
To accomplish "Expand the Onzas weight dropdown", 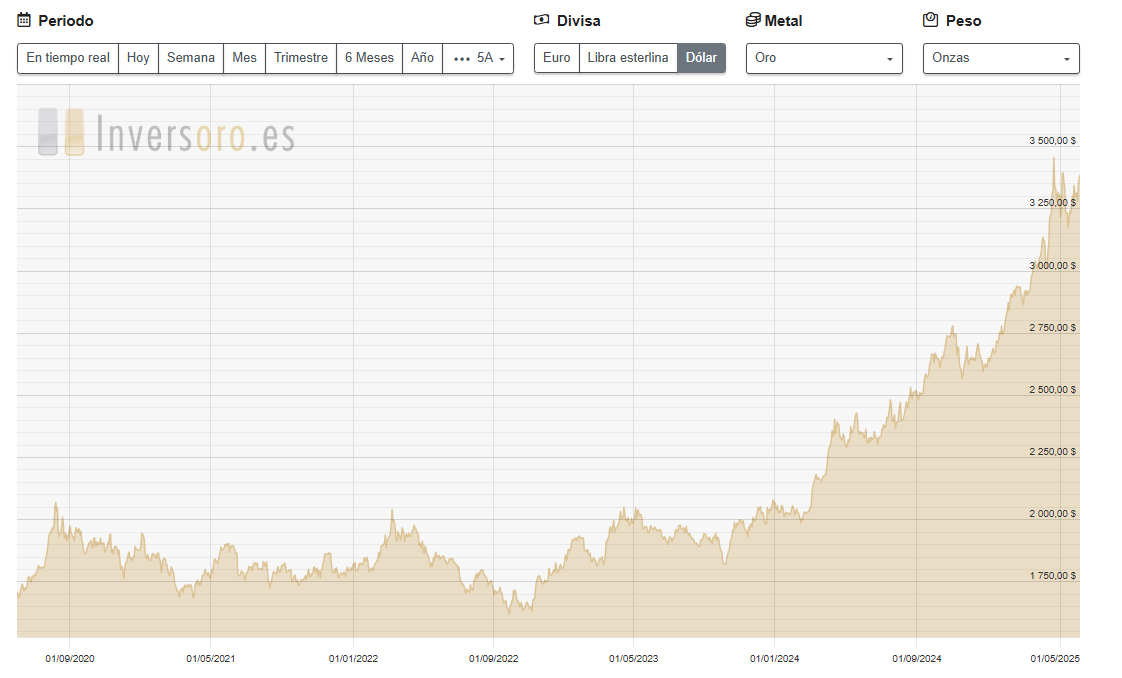I will tap(1000, 58).
